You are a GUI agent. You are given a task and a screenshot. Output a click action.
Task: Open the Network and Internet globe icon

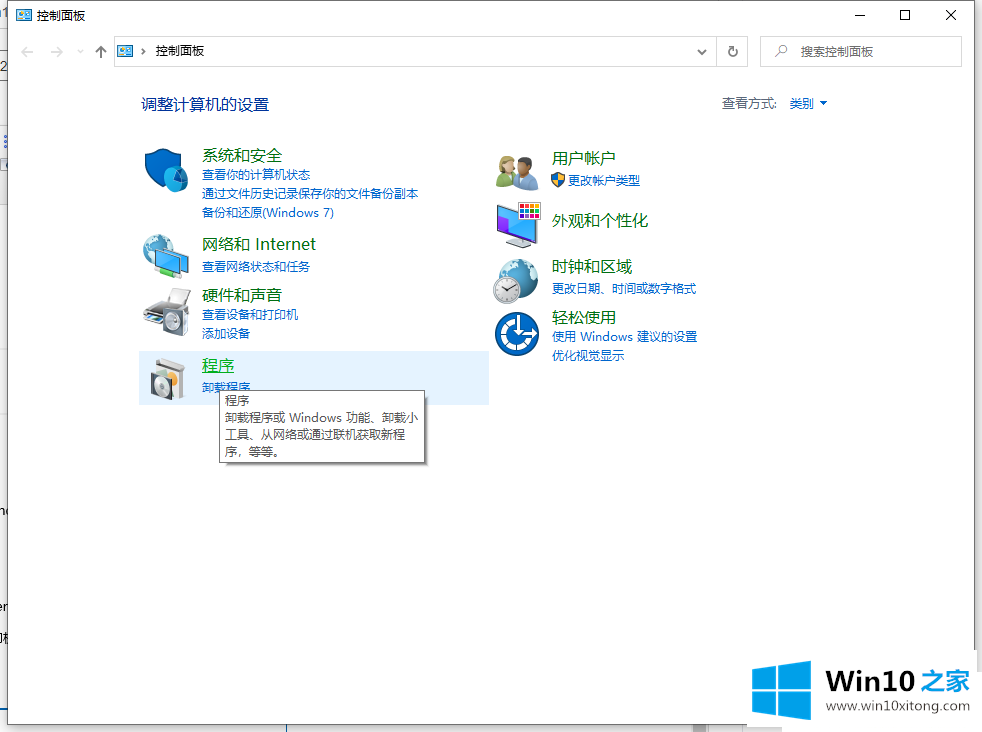[x=166, y=256]
